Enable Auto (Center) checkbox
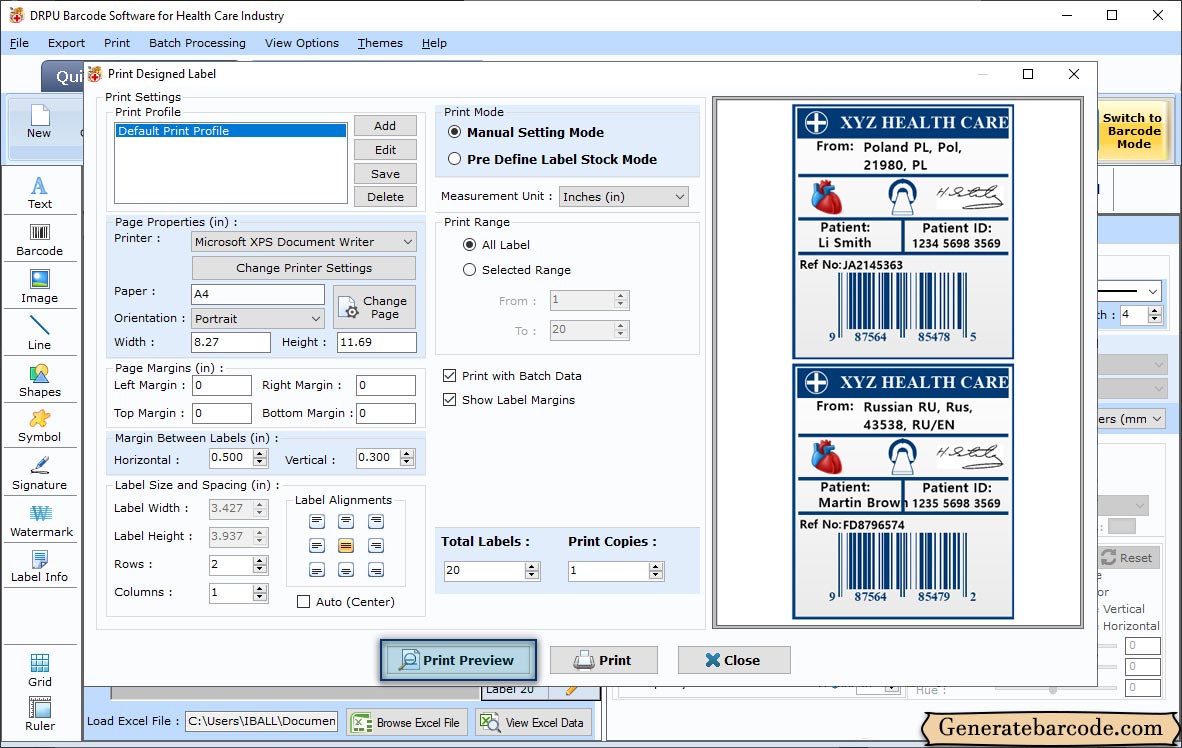Image resolution: width=1182 pixels, height=748 pixels. point(304,602)
